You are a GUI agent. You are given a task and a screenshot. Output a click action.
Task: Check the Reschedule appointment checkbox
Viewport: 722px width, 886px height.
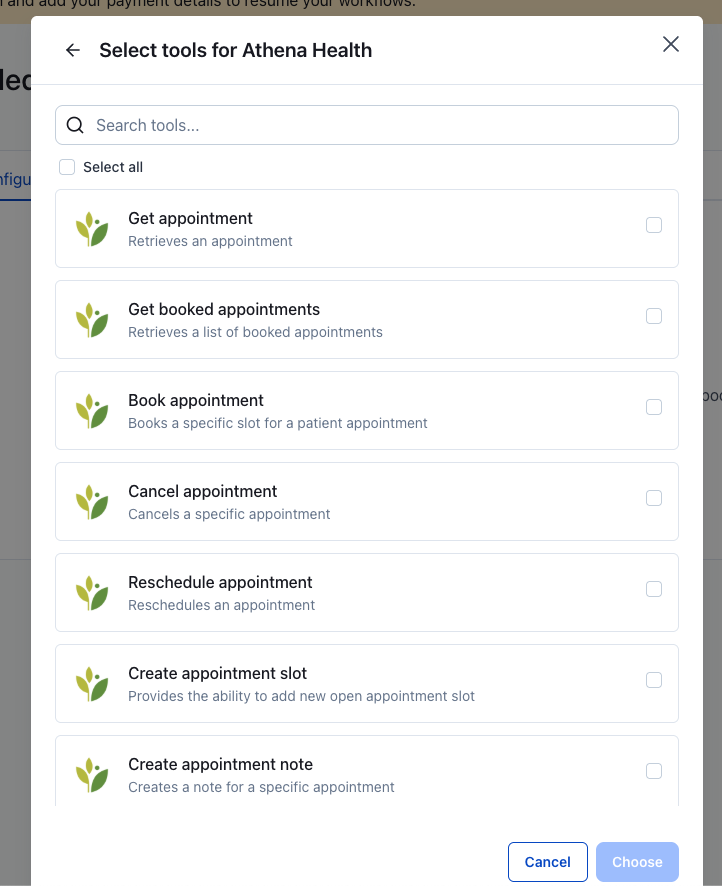tap(654, 589)
